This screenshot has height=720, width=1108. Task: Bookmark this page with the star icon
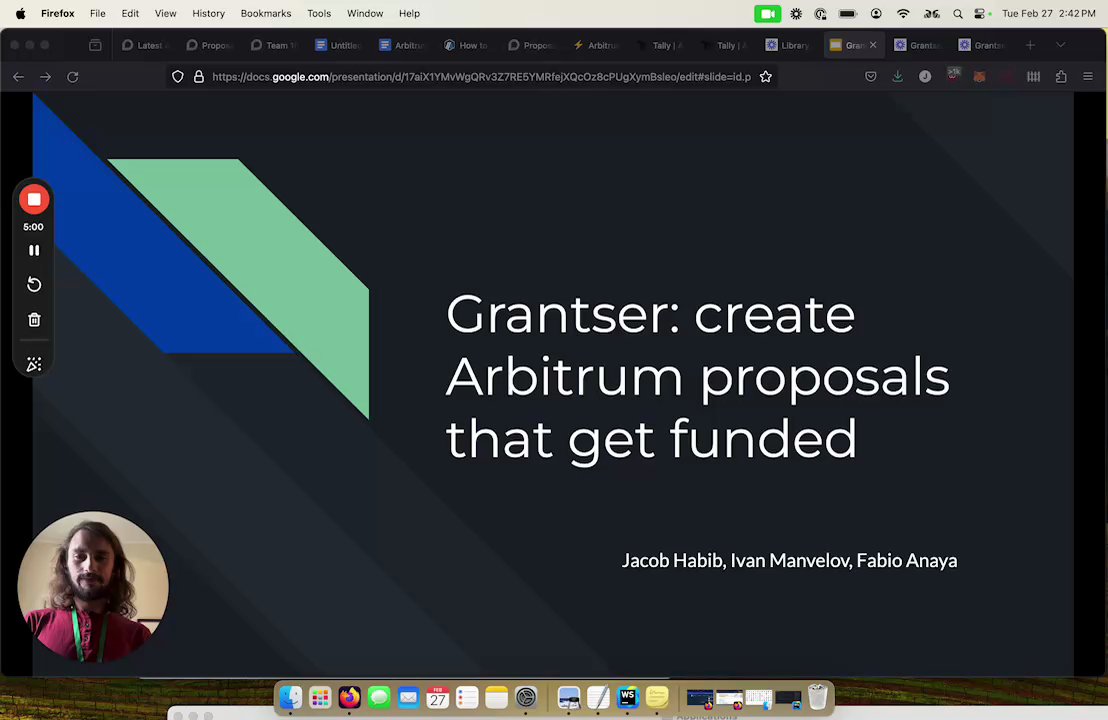(765, 77)
